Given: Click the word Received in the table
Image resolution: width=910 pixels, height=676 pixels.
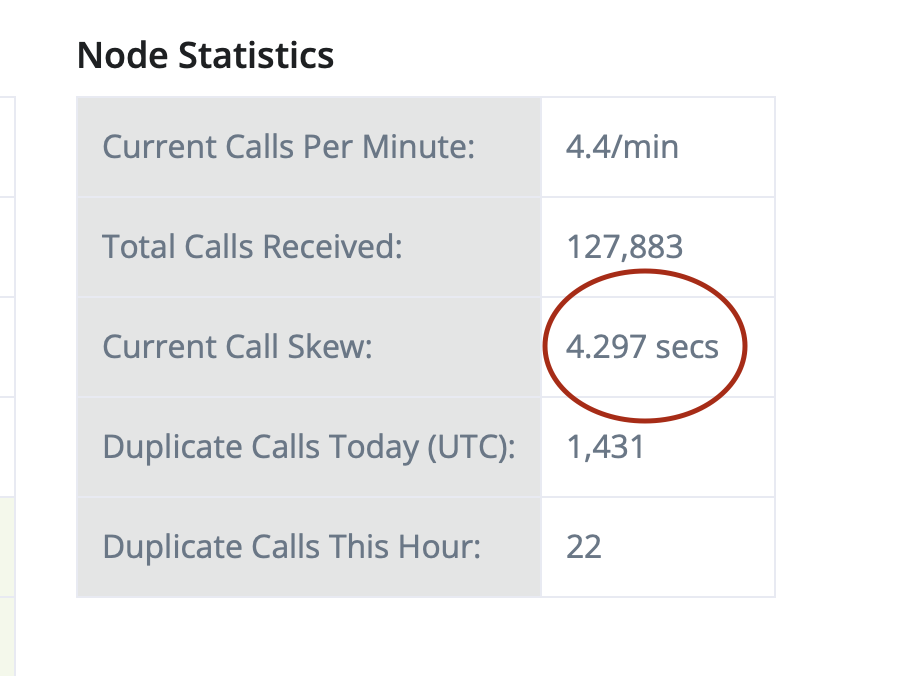Looking at the screenshot, I should 333,247.
